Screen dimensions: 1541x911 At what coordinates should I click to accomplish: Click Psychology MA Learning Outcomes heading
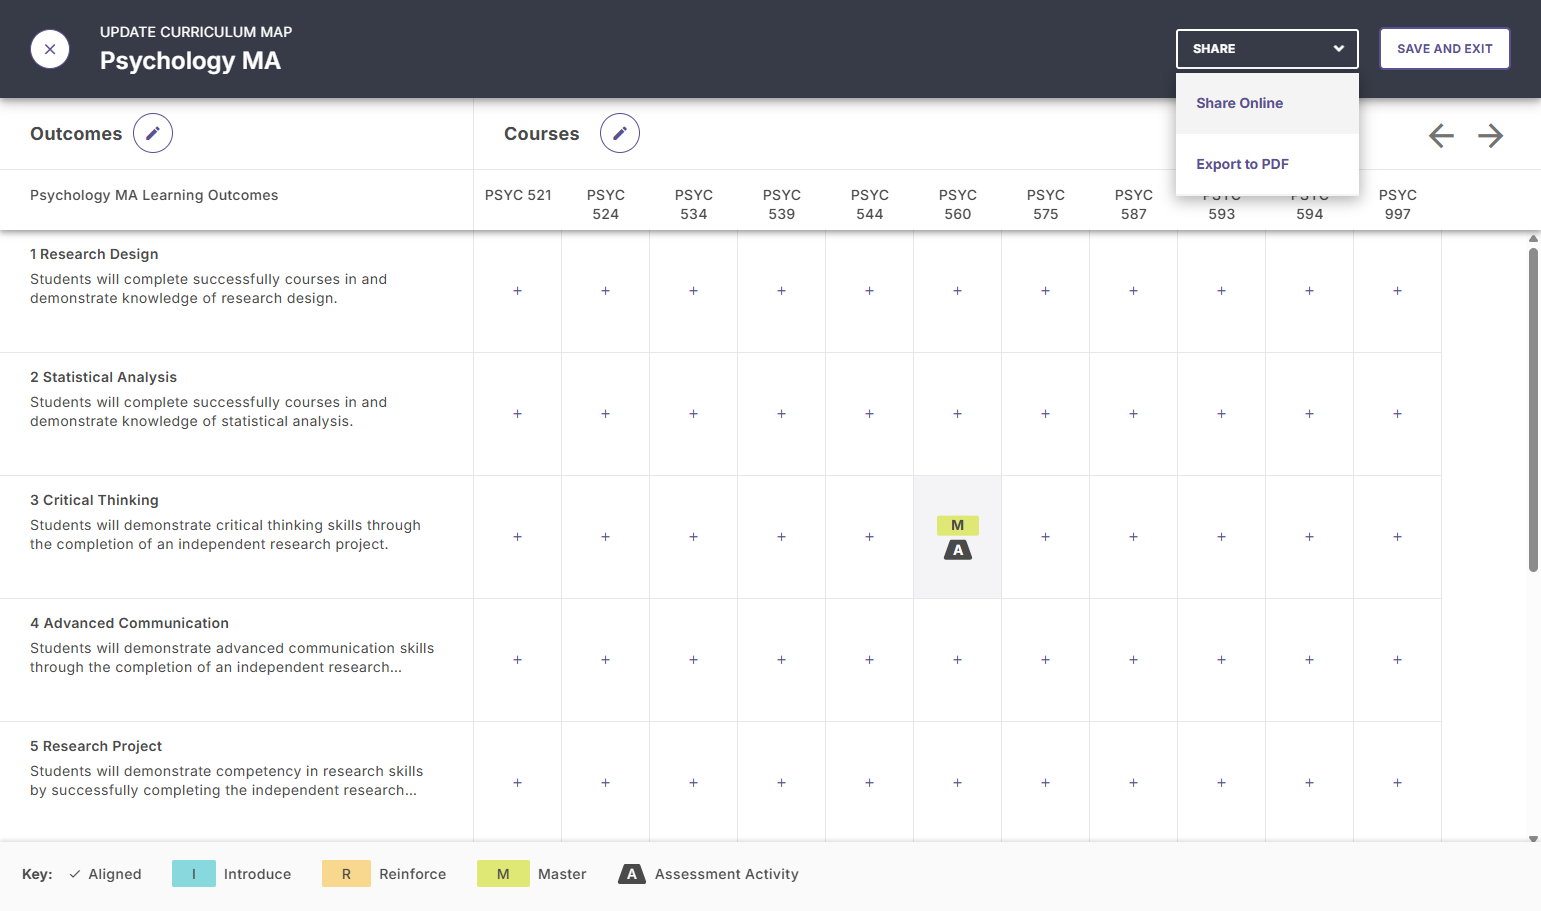[154, 195]
